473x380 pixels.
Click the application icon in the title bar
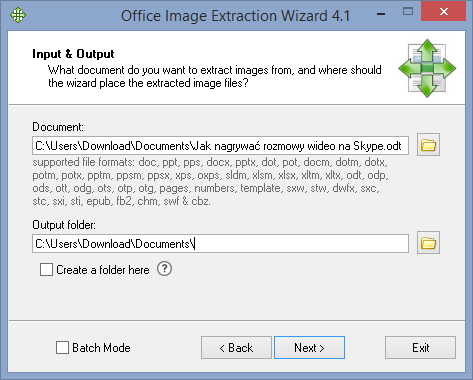18,15
